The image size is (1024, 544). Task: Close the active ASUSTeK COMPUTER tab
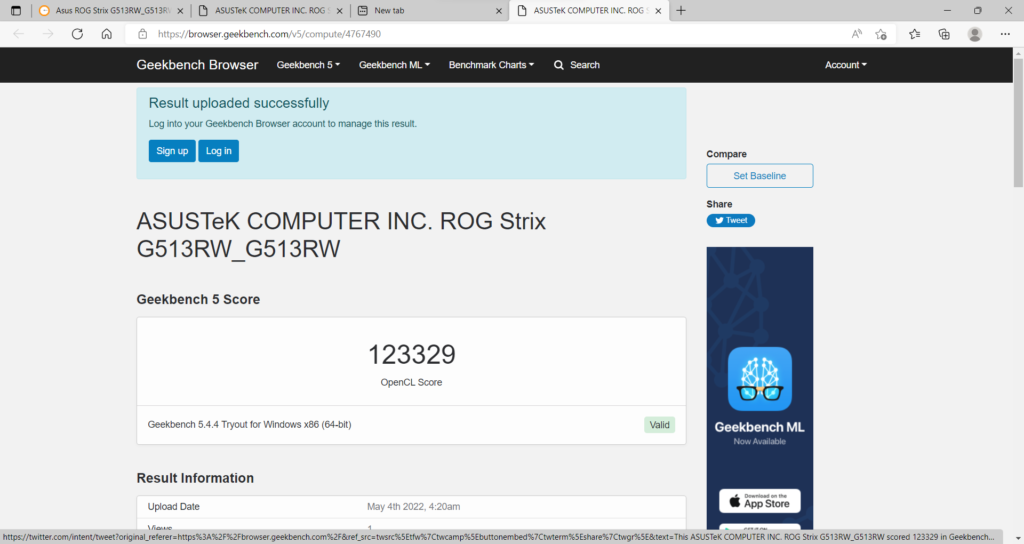(658, 11)
